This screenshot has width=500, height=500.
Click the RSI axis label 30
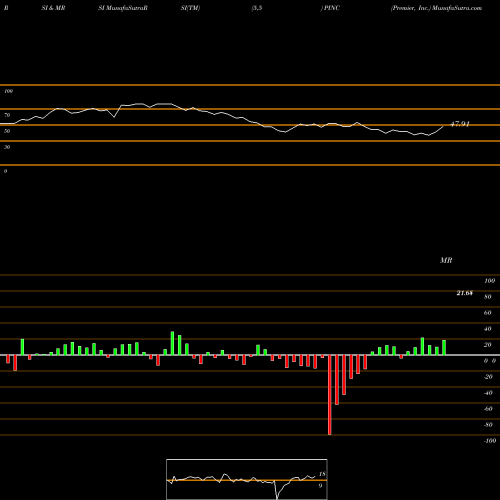coord(7,147)
